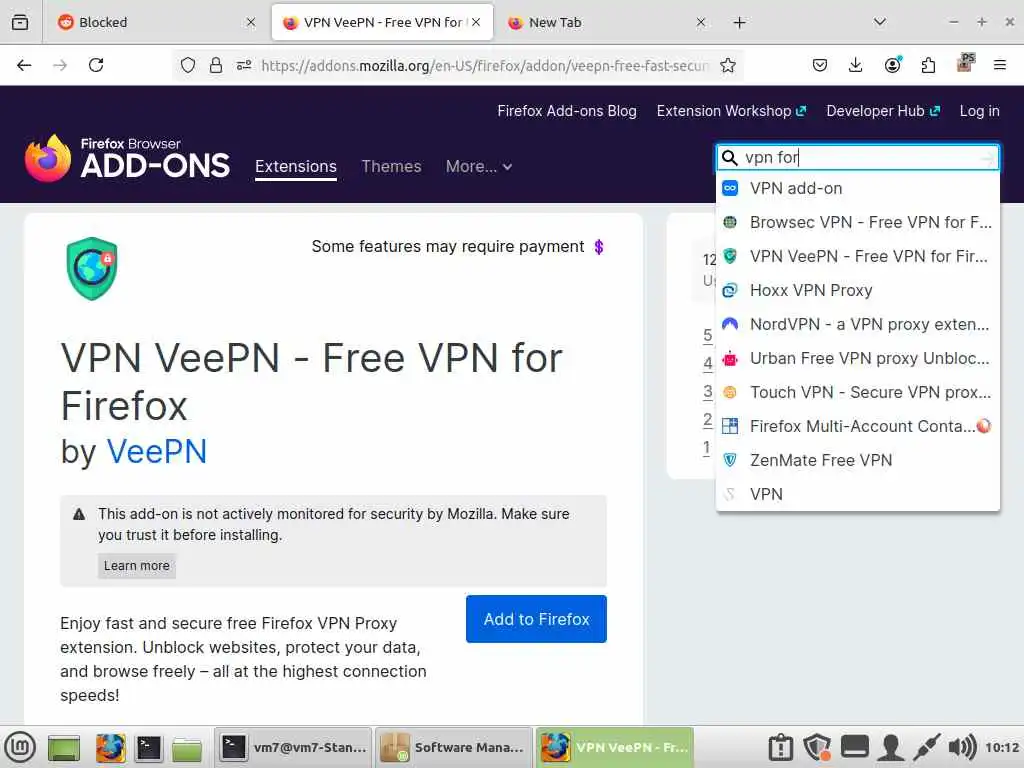
Task: Launch Firefox from taskbar launcher
Action: tap(110, 748)
